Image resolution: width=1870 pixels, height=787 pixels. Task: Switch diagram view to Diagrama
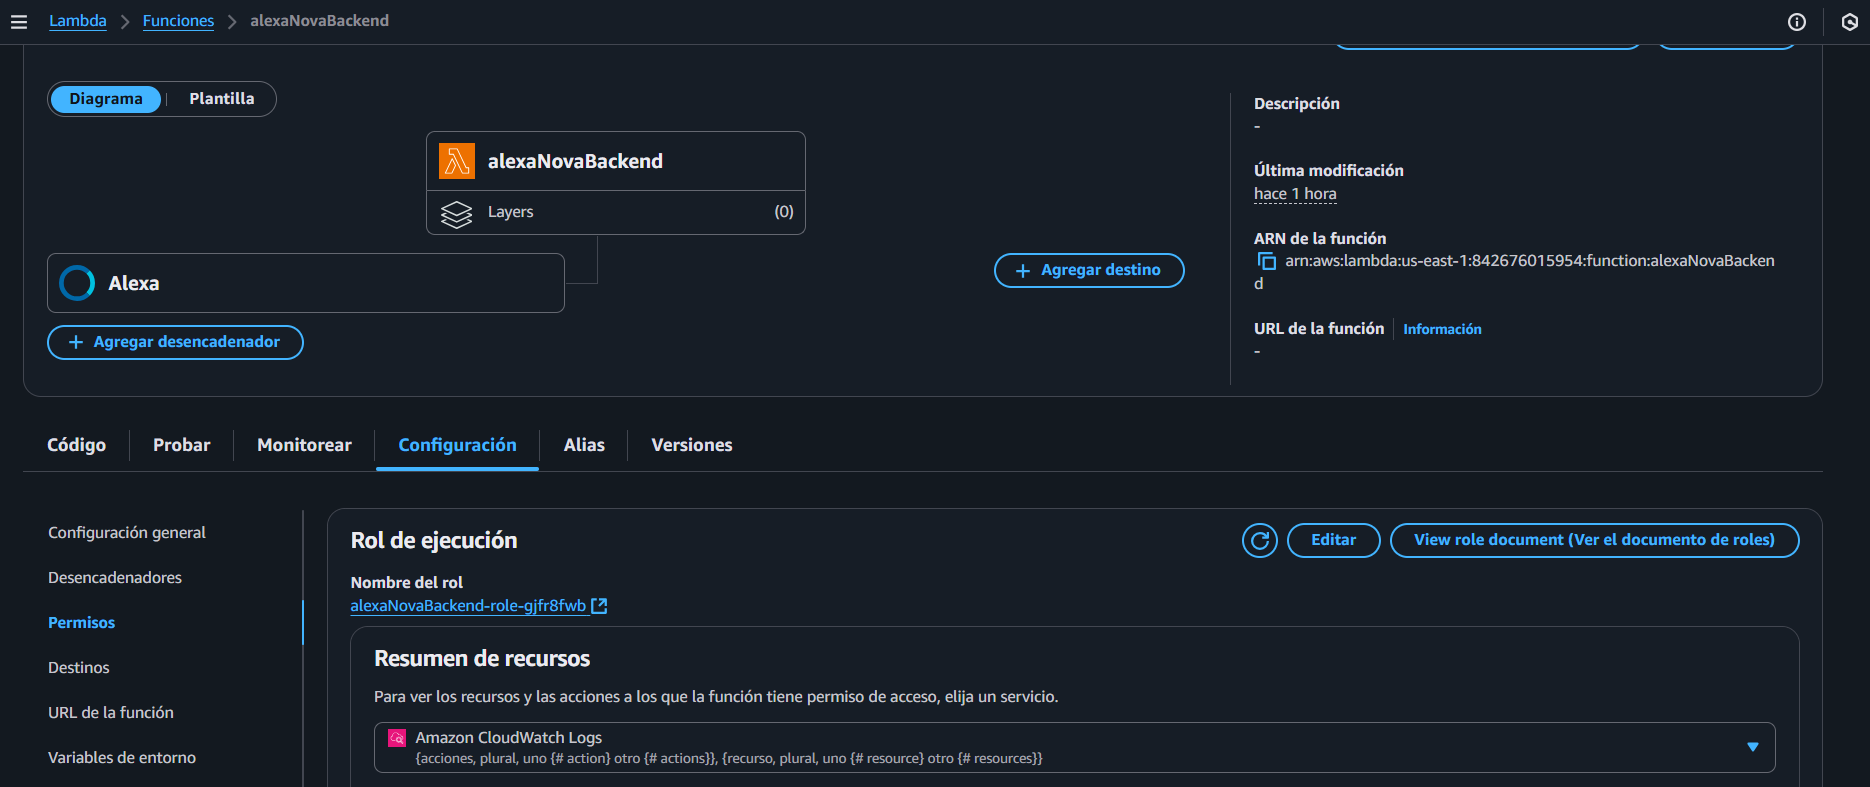coord(106,99)
